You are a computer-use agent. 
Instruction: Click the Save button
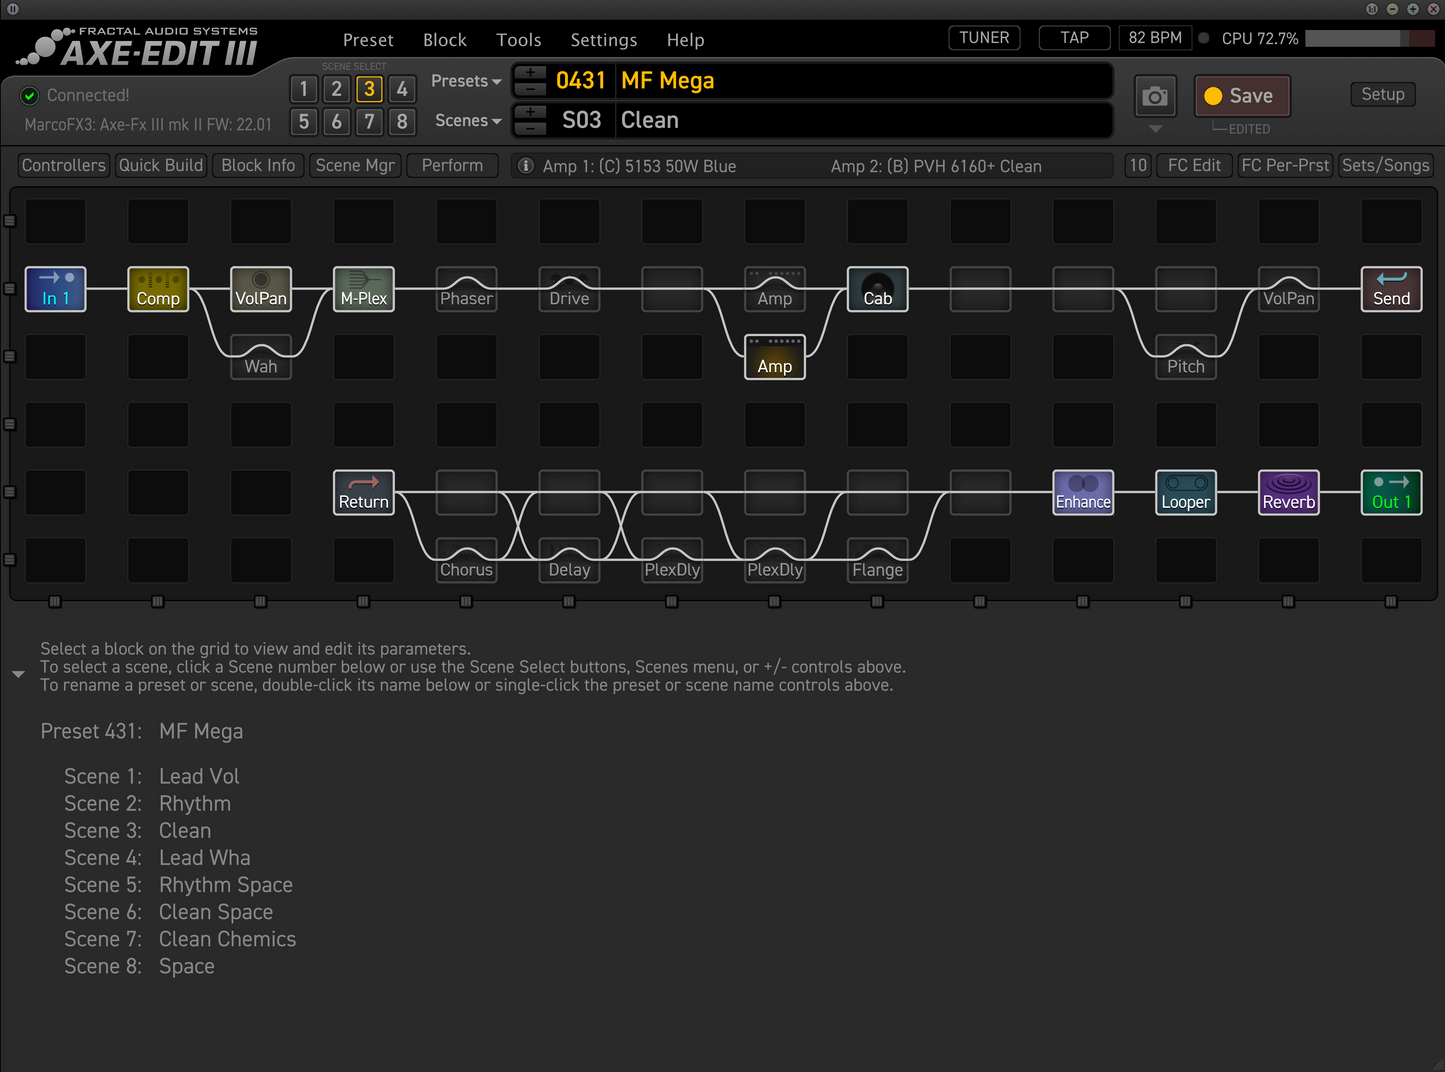pos(1242,96)
